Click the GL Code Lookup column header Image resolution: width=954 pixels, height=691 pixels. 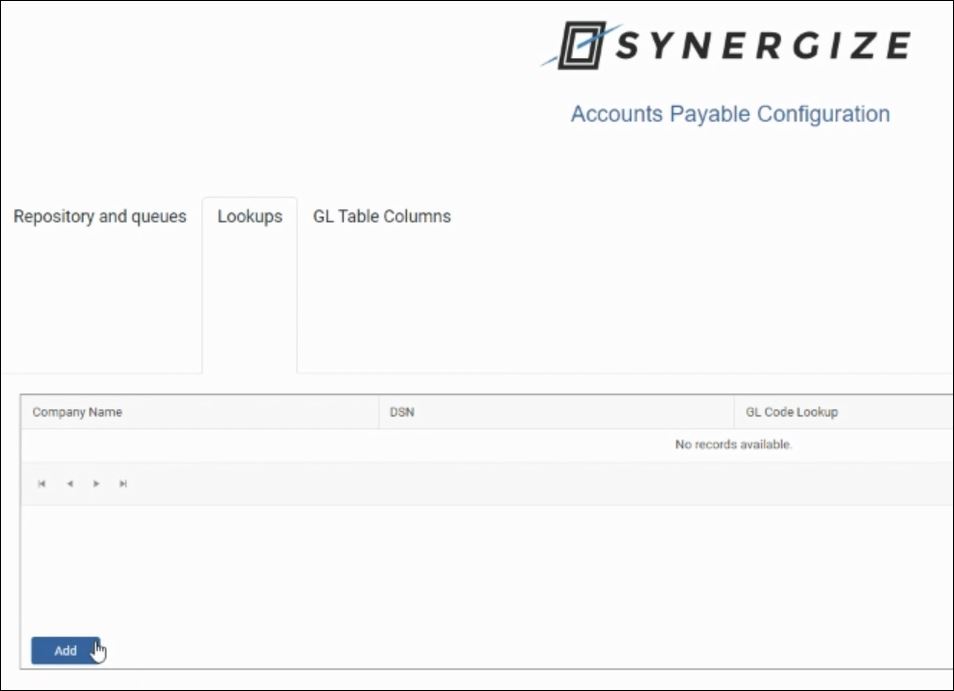792,412
